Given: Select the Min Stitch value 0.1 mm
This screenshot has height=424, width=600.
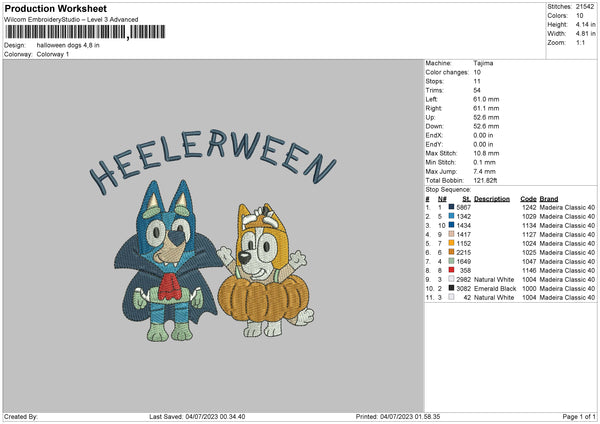Looking at the screenshot, I should (484, 162).
